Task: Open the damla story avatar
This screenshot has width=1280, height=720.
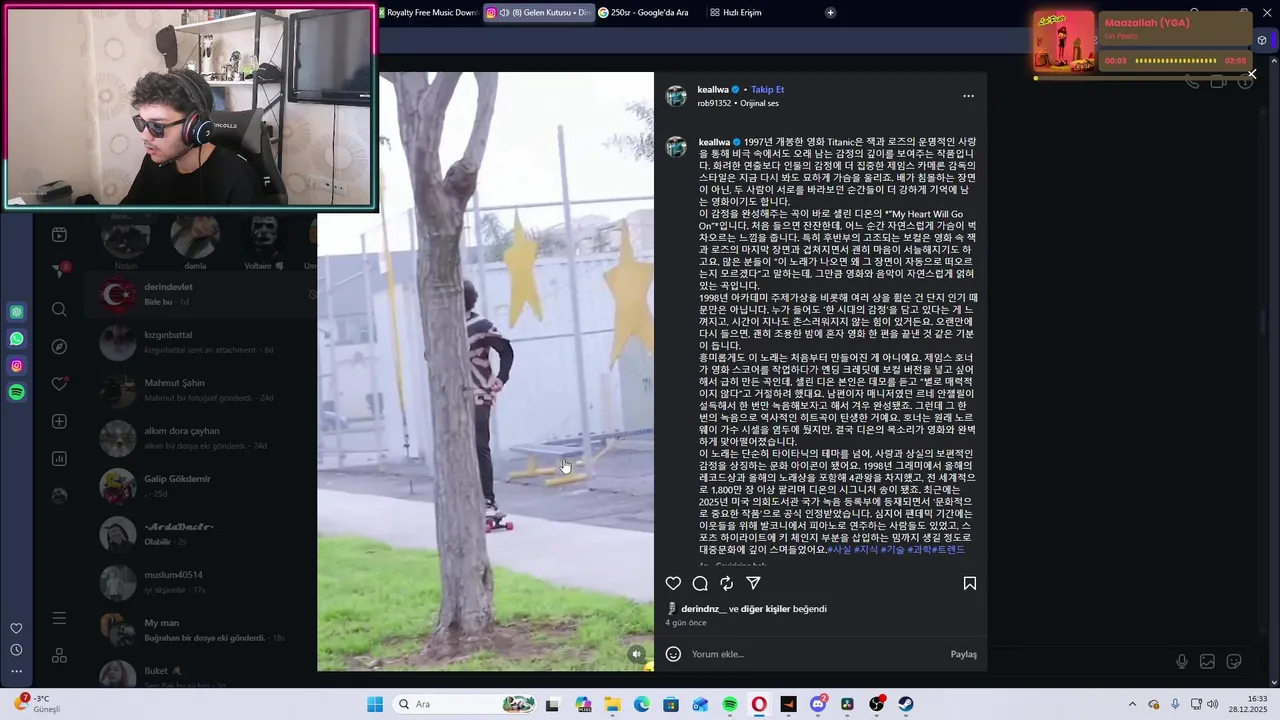Action: click(195, 238)
